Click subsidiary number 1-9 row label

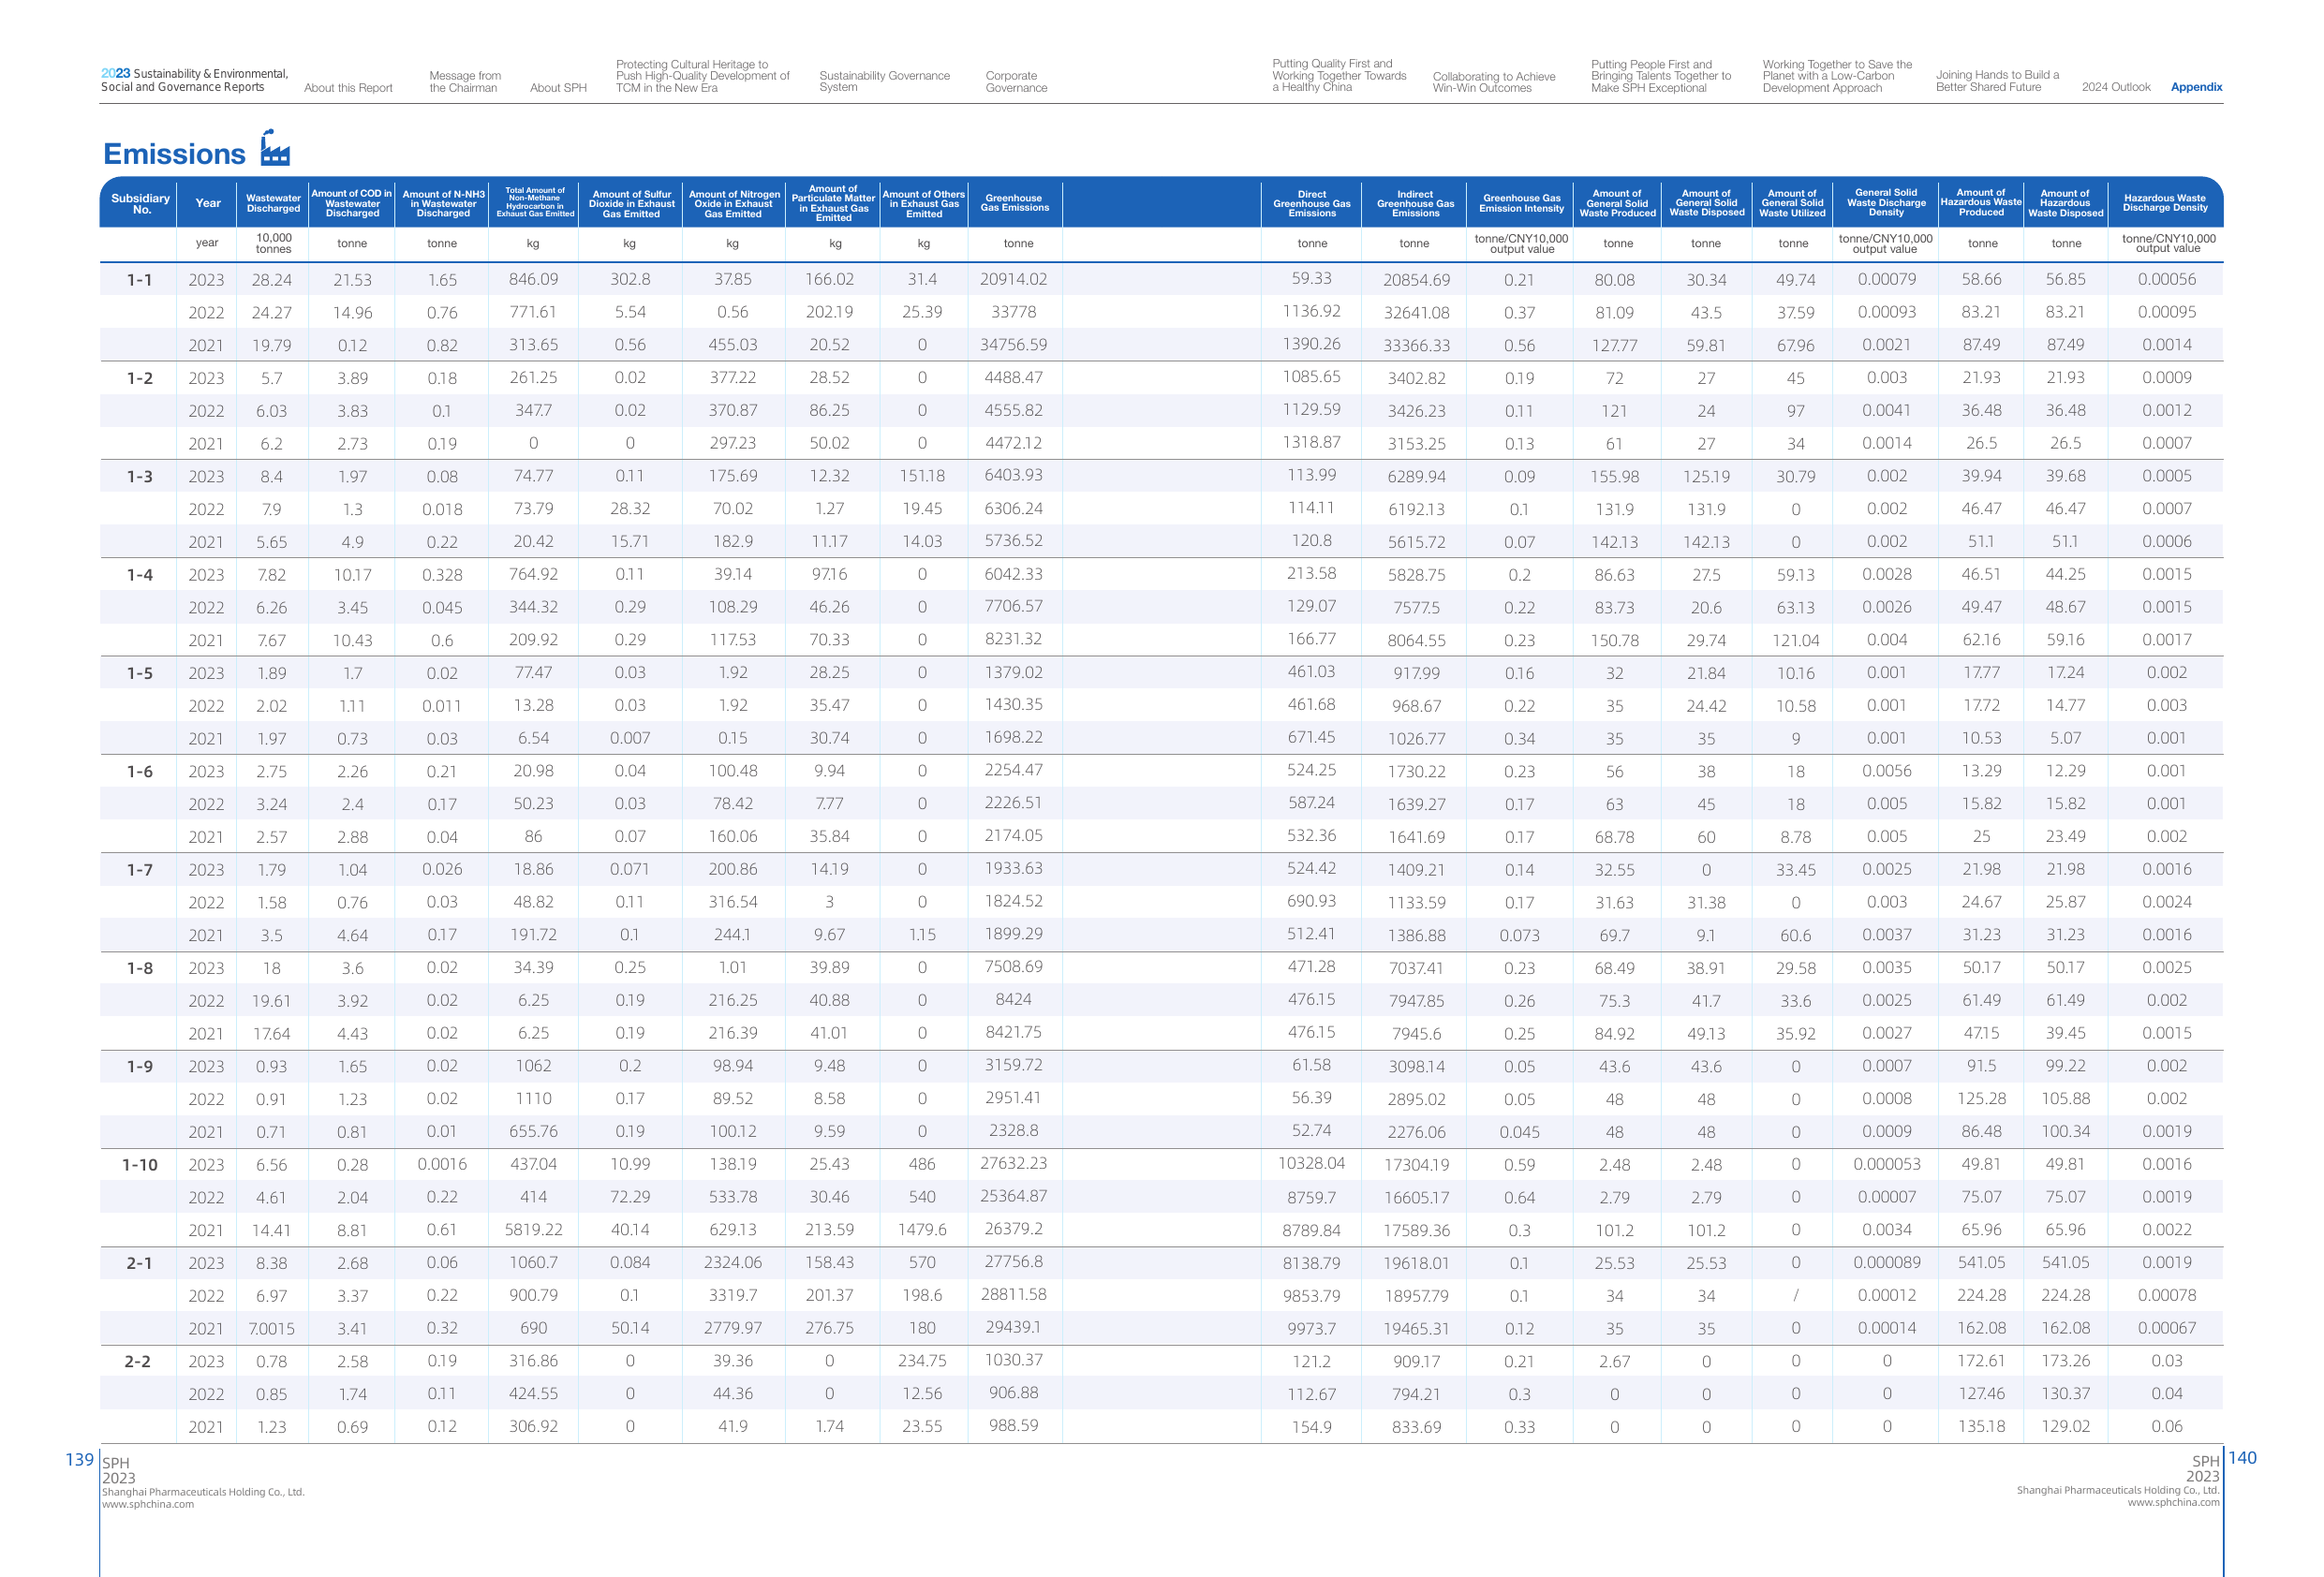coord(139,1066)
